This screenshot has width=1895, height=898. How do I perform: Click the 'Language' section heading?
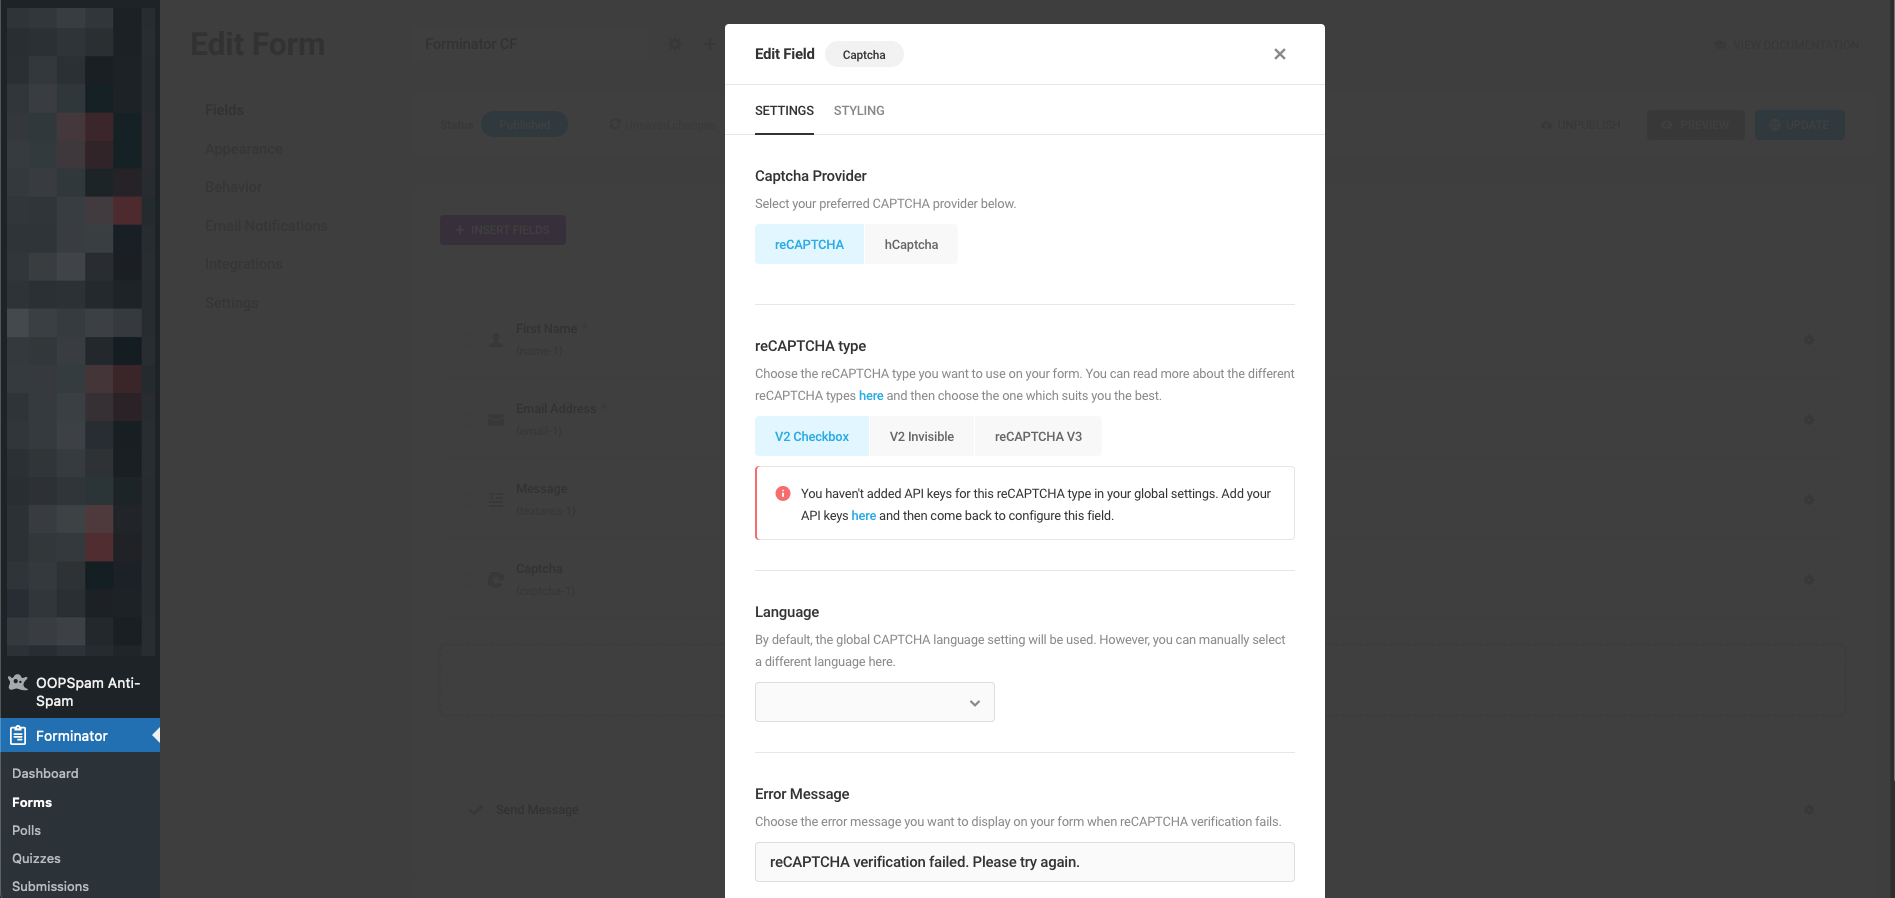(787, 612)
